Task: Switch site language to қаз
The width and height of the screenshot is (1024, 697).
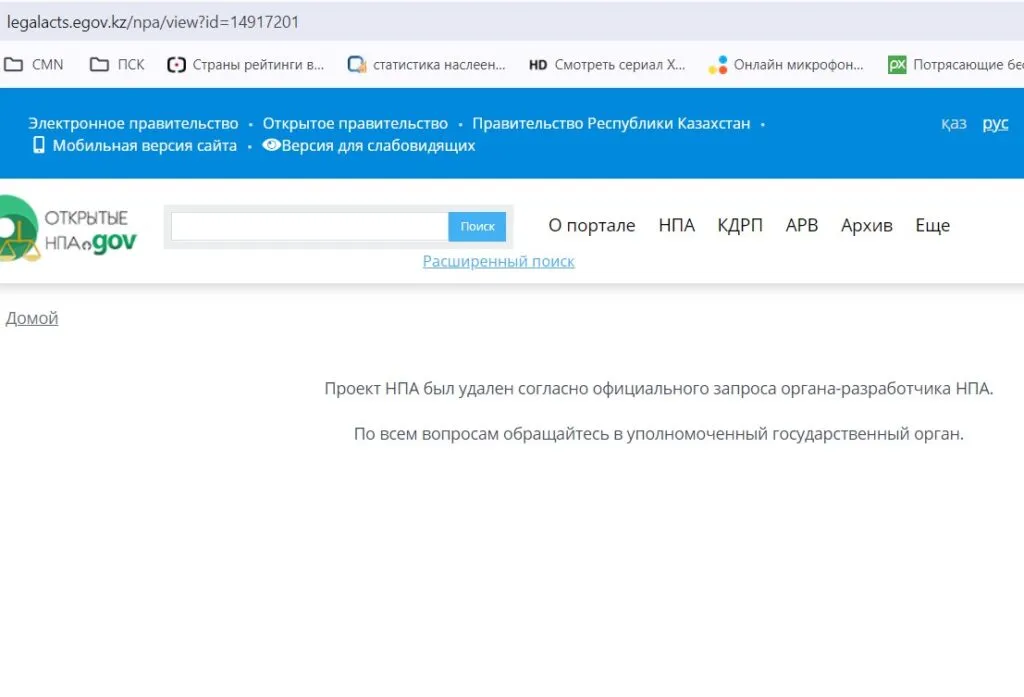Action: (953, 123)
